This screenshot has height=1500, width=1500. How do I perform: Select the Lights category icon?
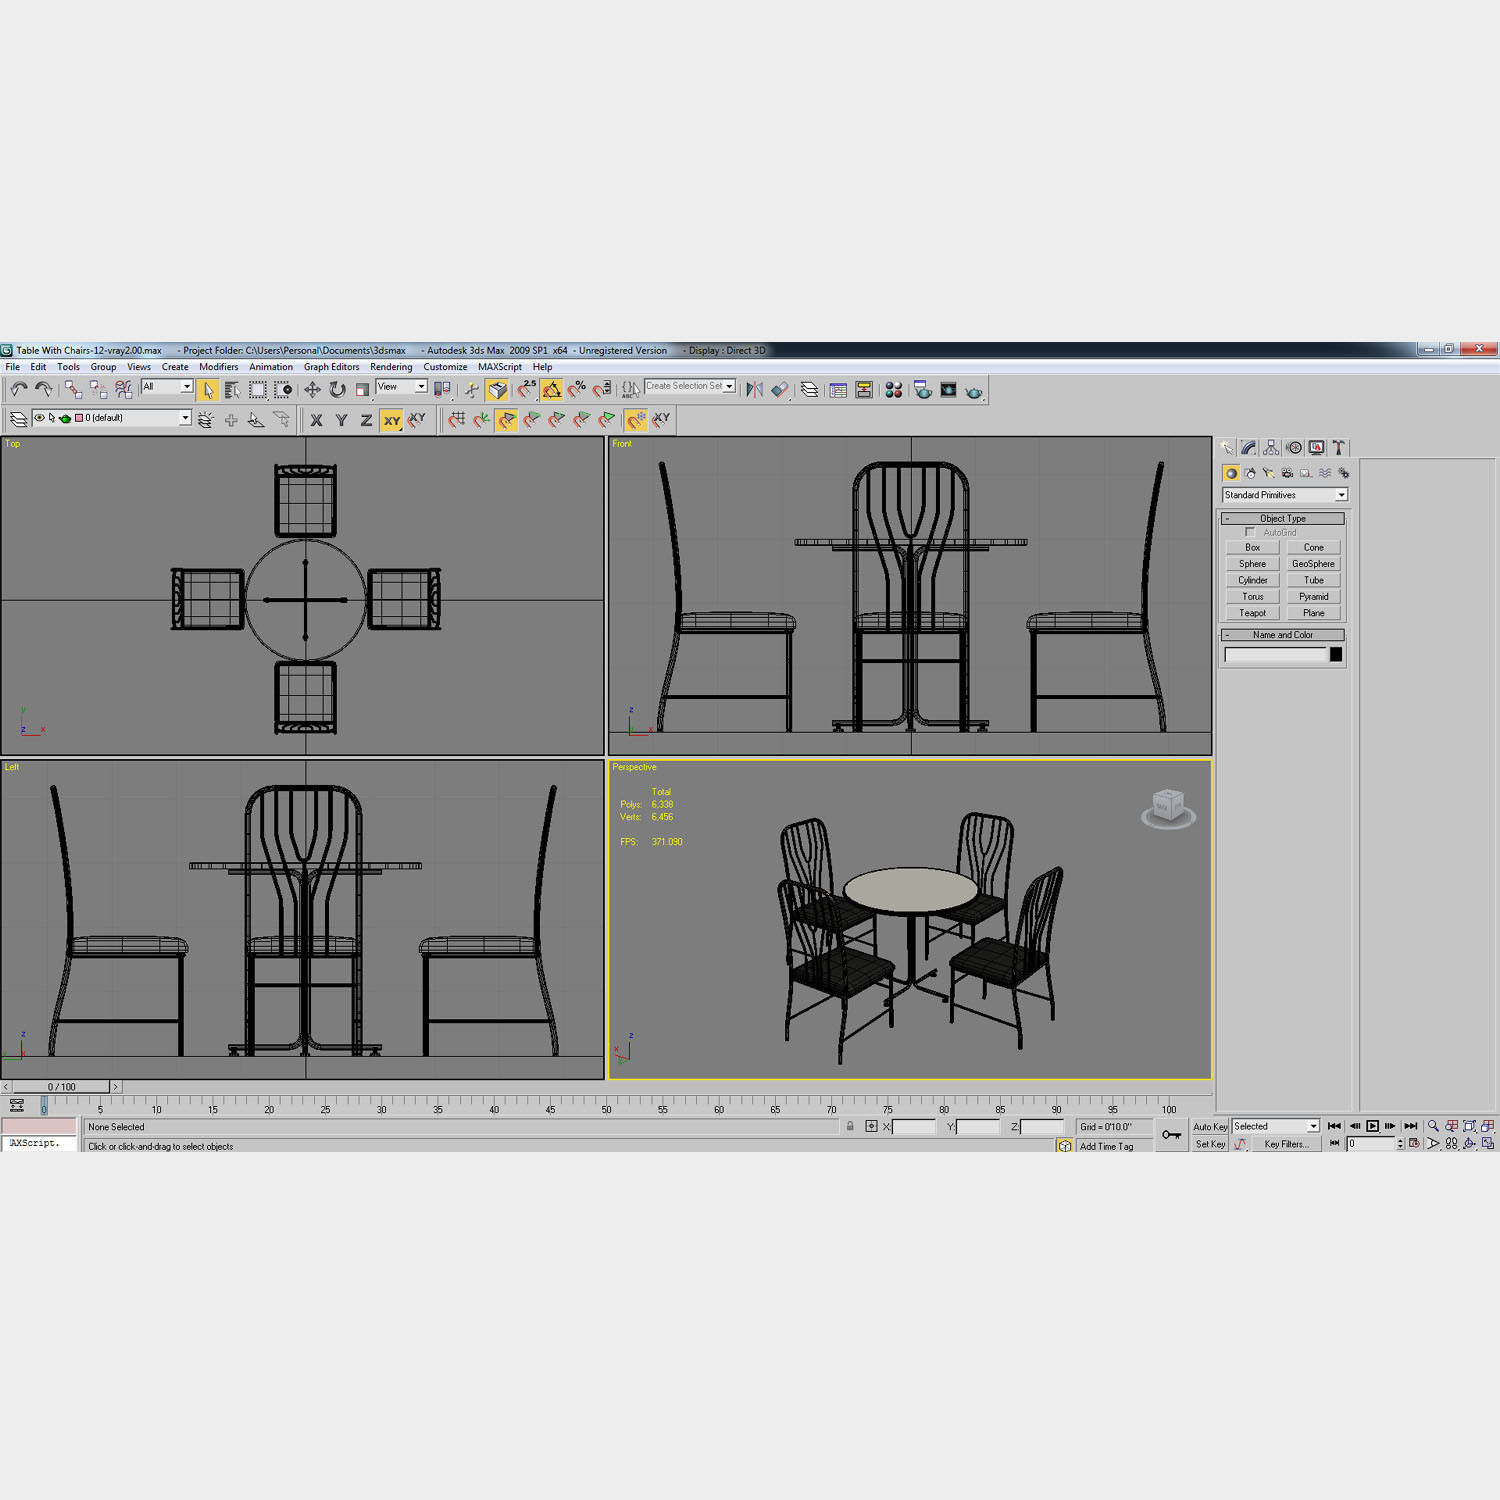[x=1269, y=473]
